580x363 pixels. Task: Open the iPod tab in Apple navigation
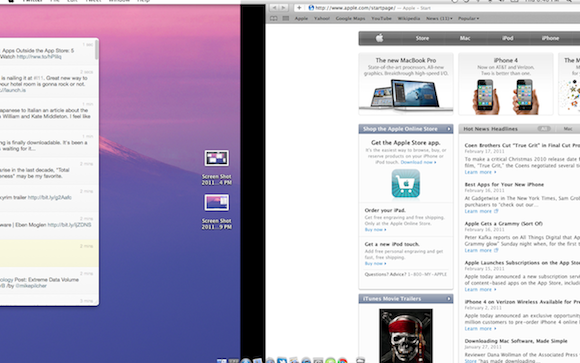pos(508,38)
